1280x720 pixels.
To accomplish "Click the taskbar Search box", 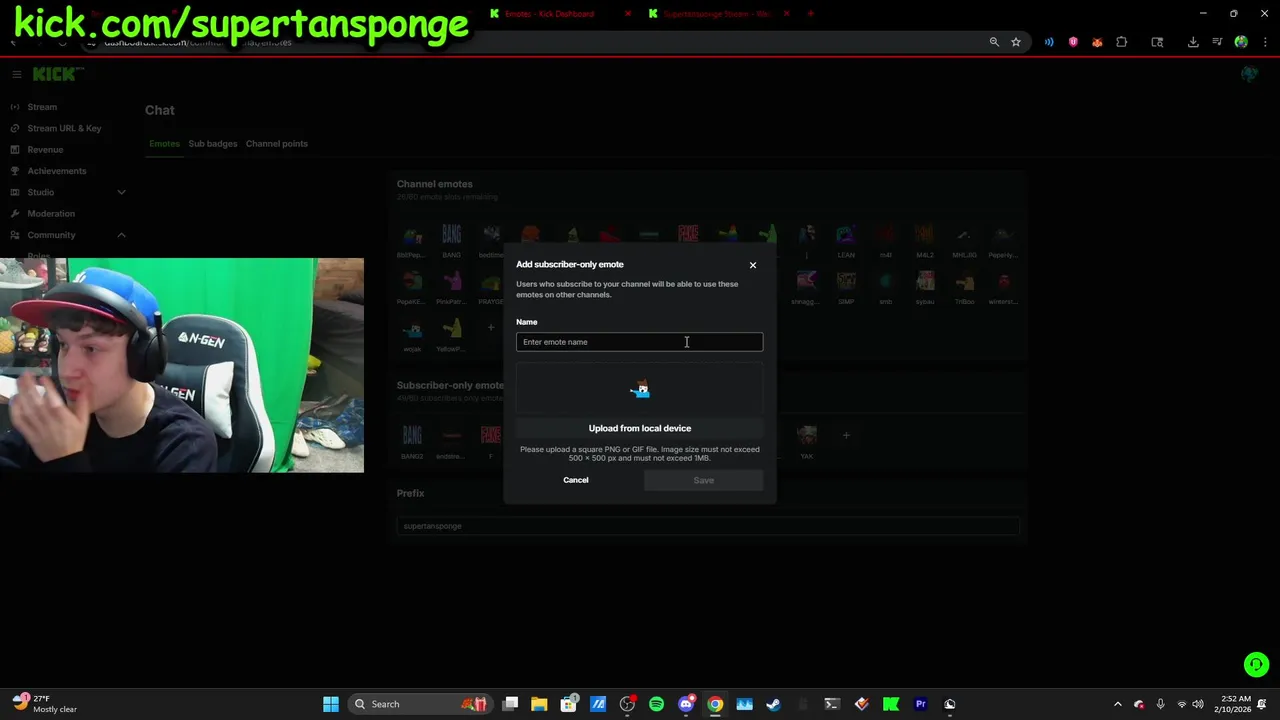I will (420, 704).
